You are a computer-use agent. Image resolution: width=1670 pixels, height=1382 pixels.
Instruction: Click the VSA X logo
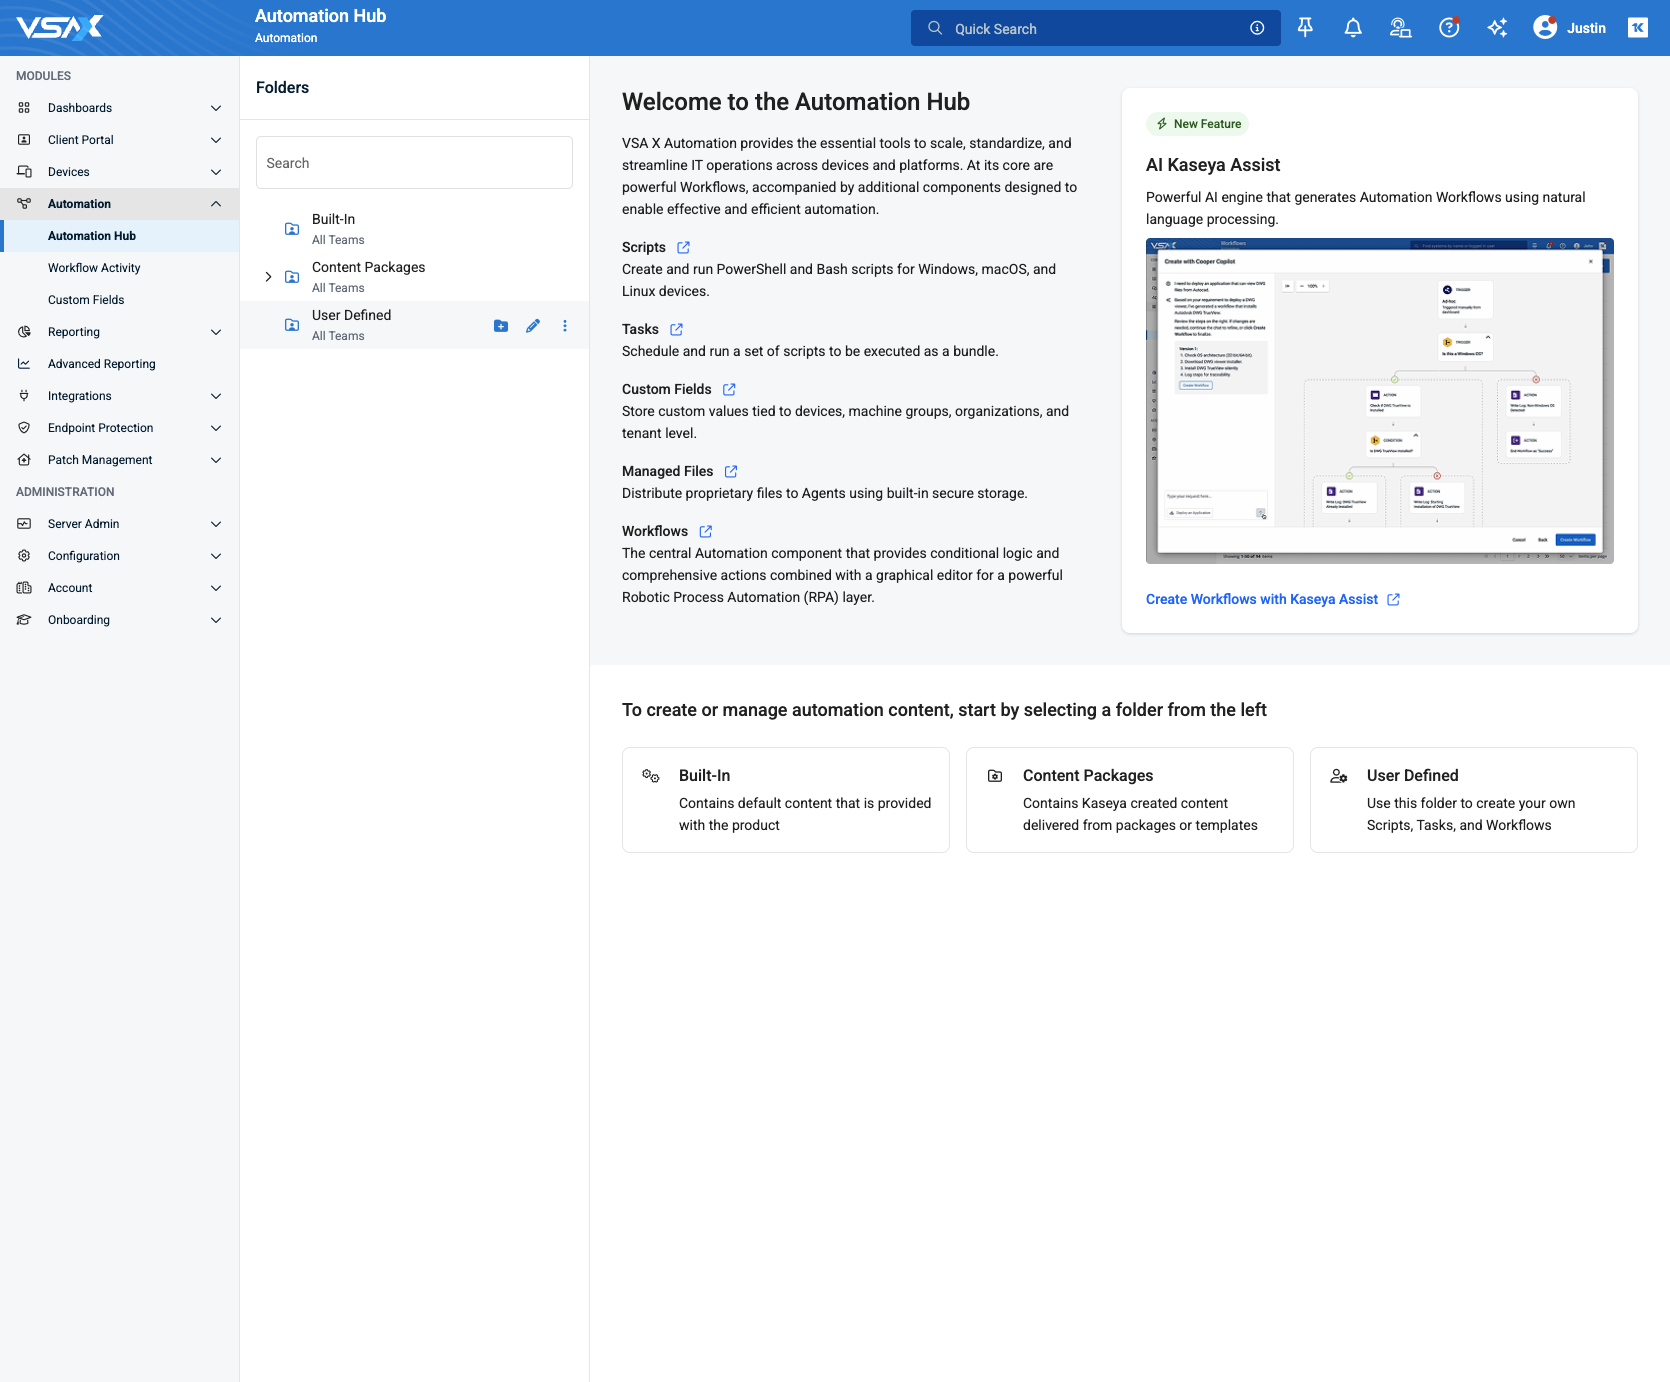[x=60, y=27]
